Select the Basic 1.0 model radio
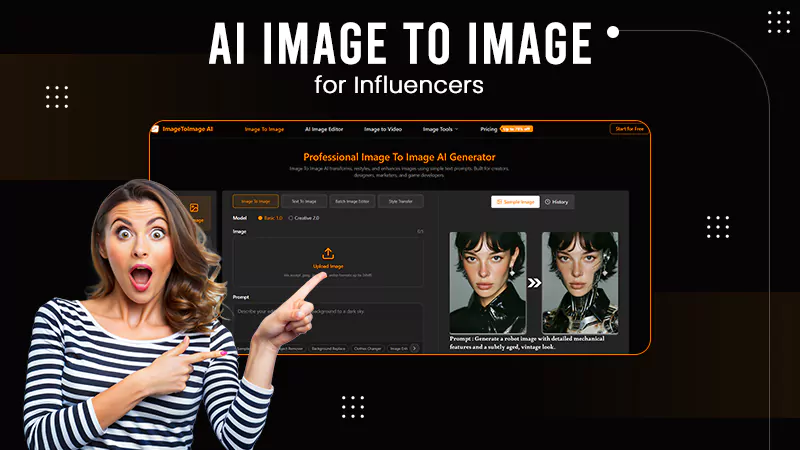Image resolution: width=800 pixels, height=450 pixels. click(260, 218)
